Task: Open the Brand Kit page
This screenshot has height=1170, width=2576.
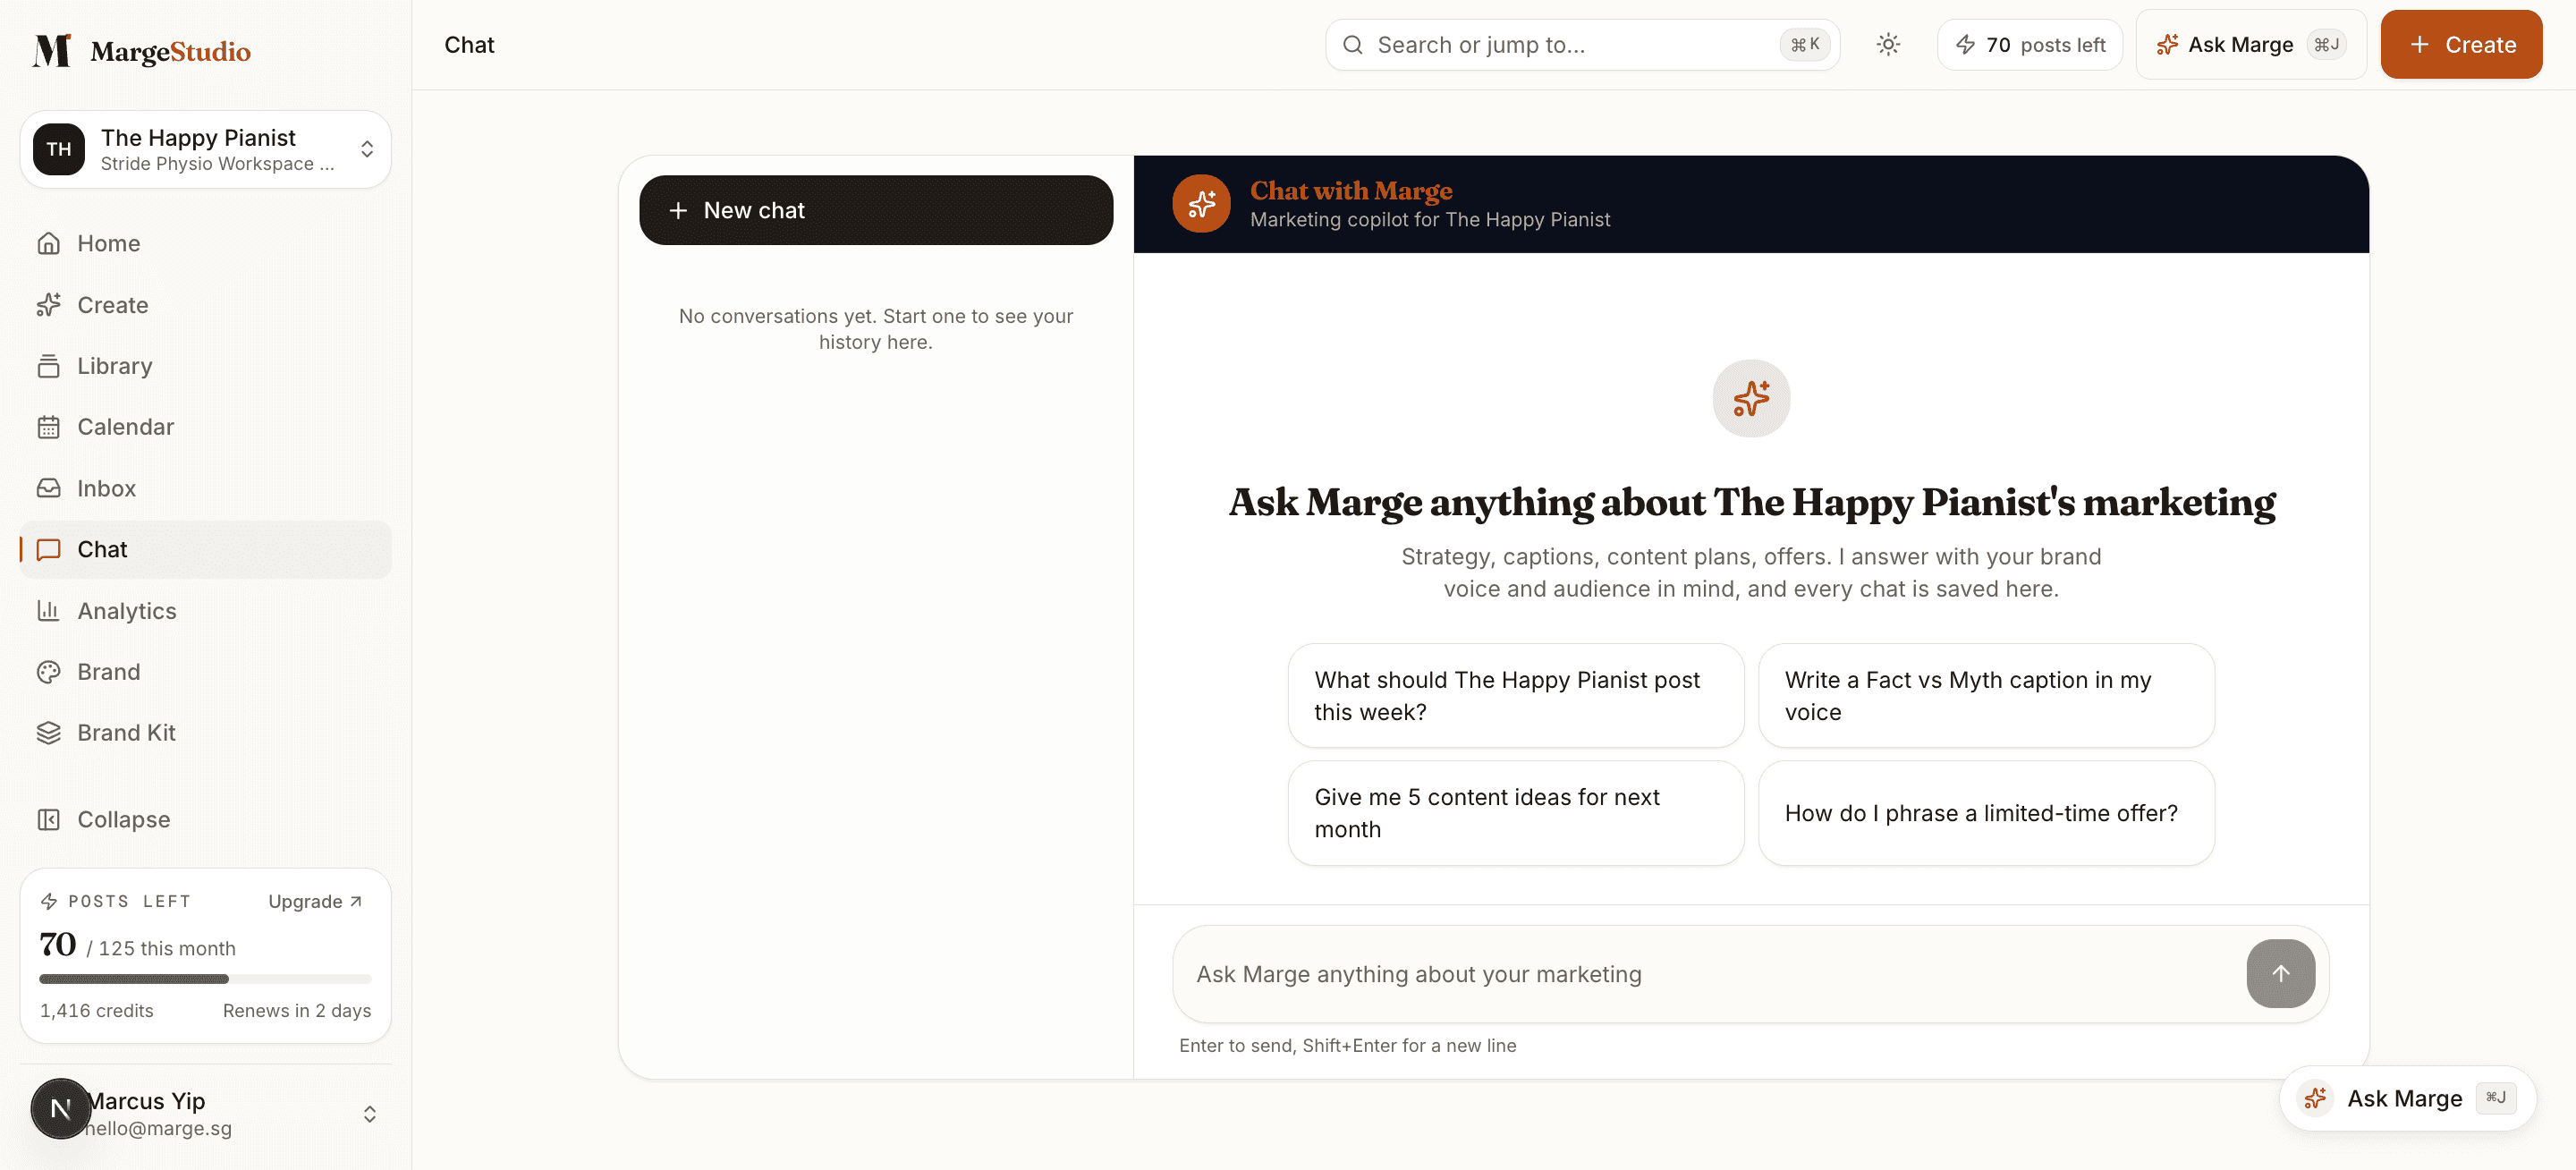Action: [205, 733]
